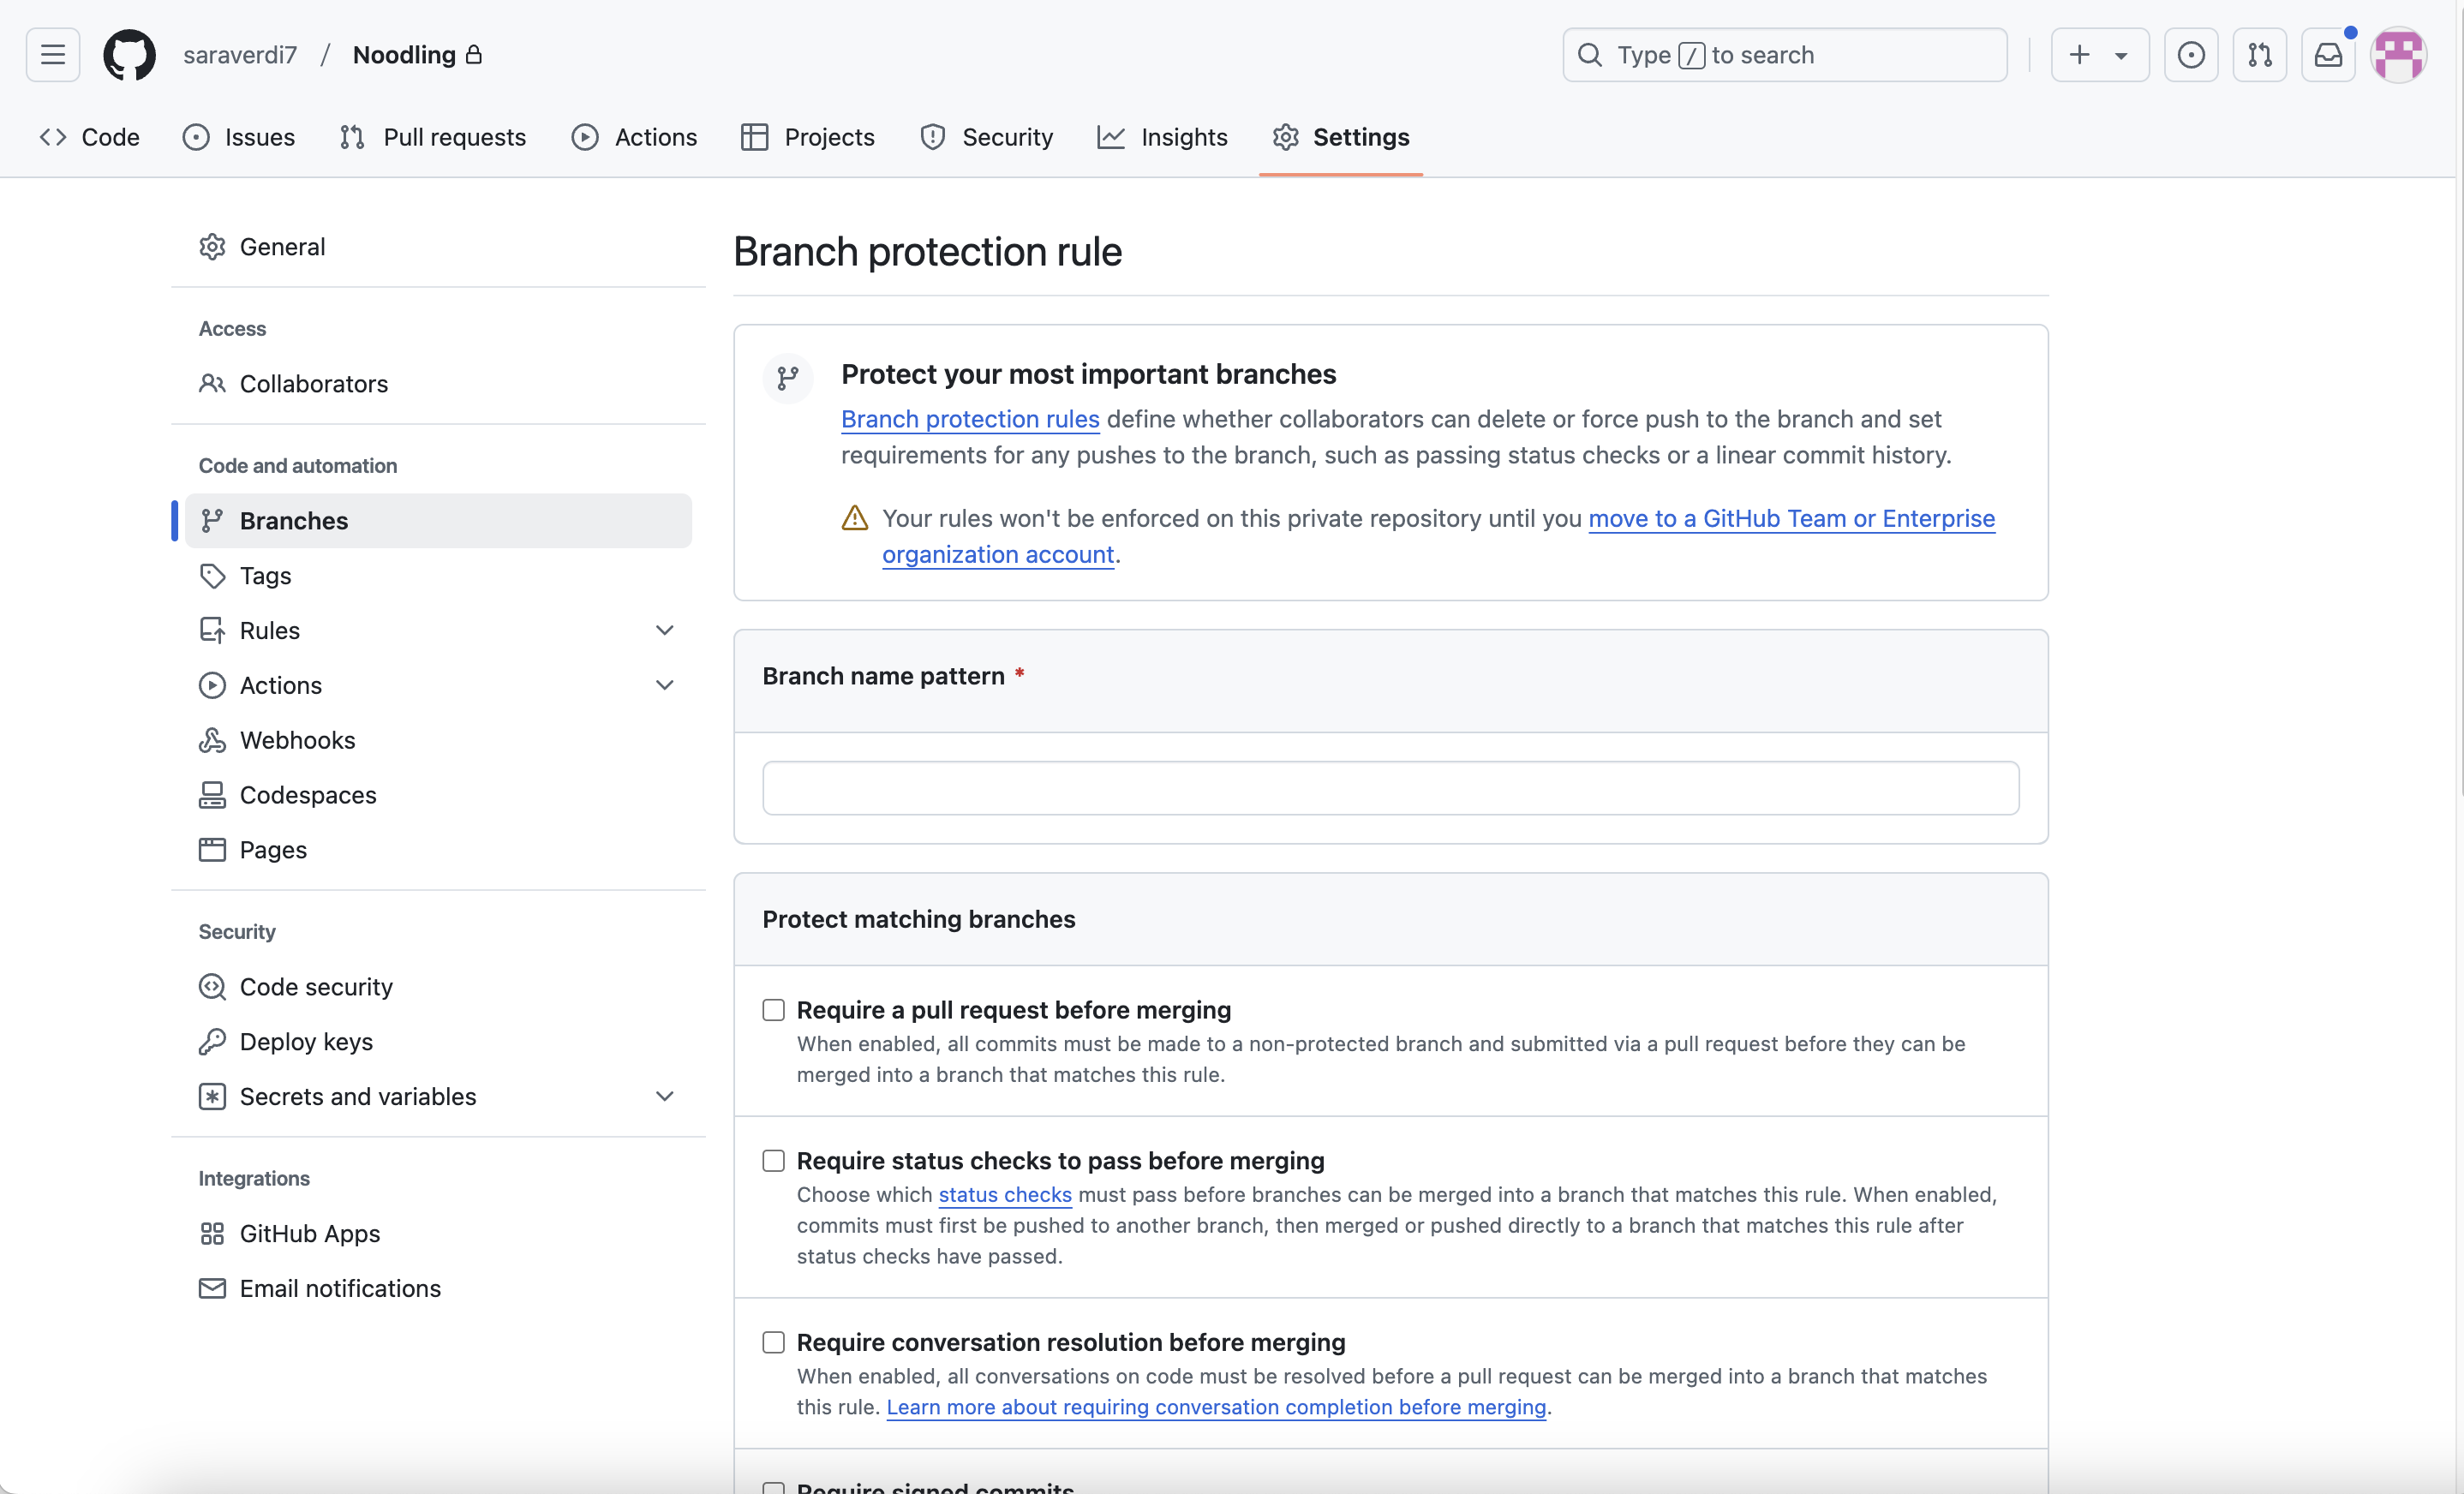Expand the Actions sidebar section
The height and width of the screenshot is (1494, 2464).
(666, 684)
